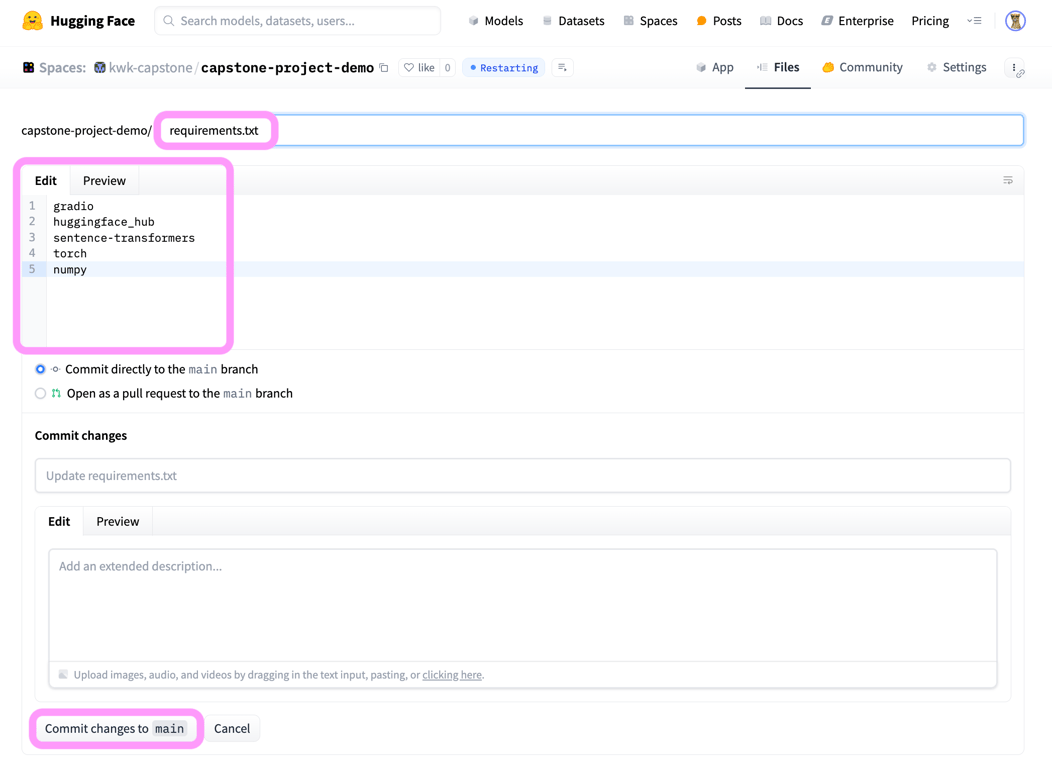Screen dimensions: 1052x768
Task: Click the Cancel button
Action: click(231, 728)
